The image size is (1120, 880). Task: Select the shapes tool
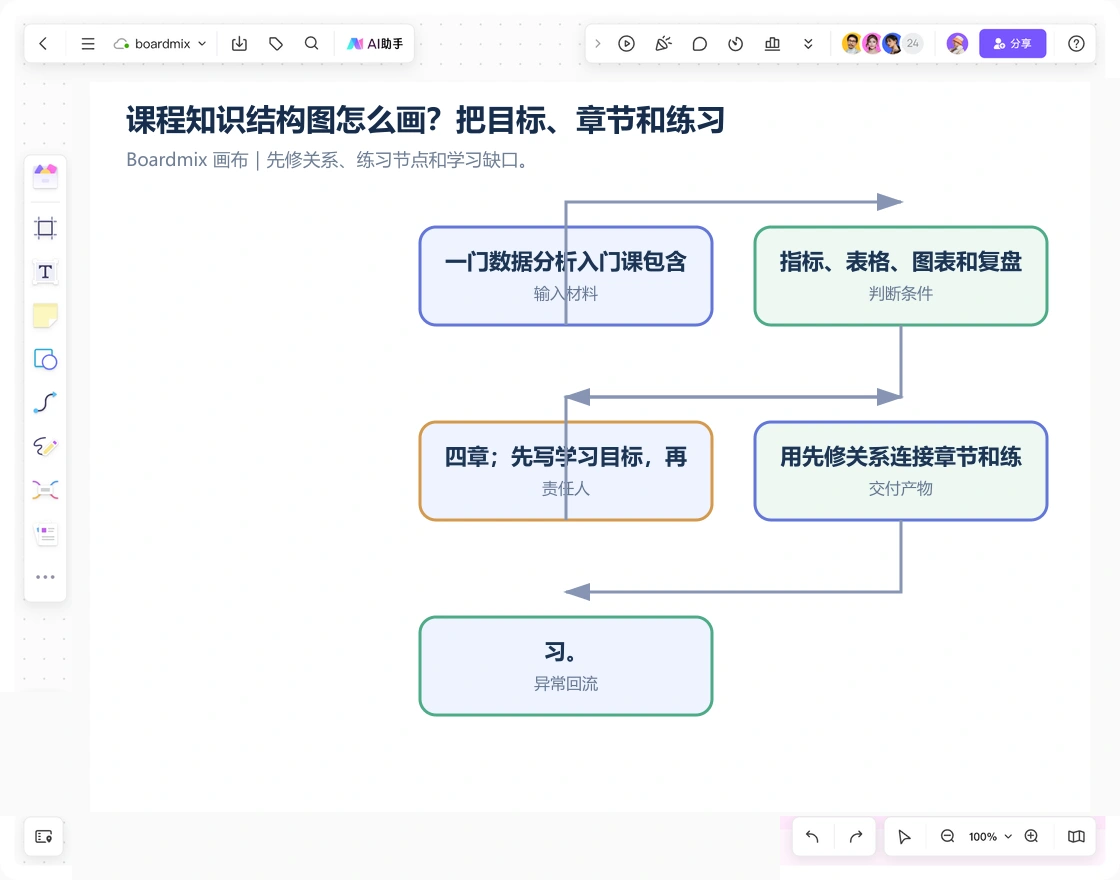pos(45,359)
